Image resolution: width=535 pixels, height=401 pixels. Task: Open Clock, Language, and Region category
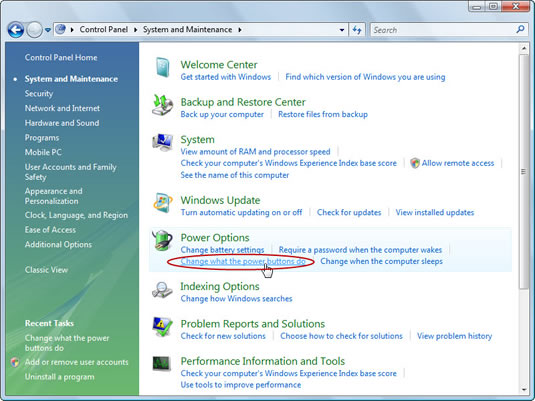point(76,215)
